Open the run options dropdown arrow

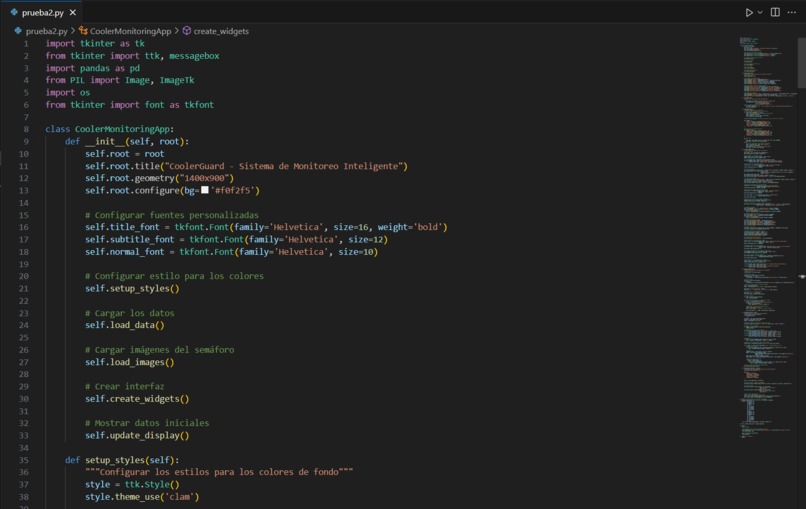coord(760,12)
